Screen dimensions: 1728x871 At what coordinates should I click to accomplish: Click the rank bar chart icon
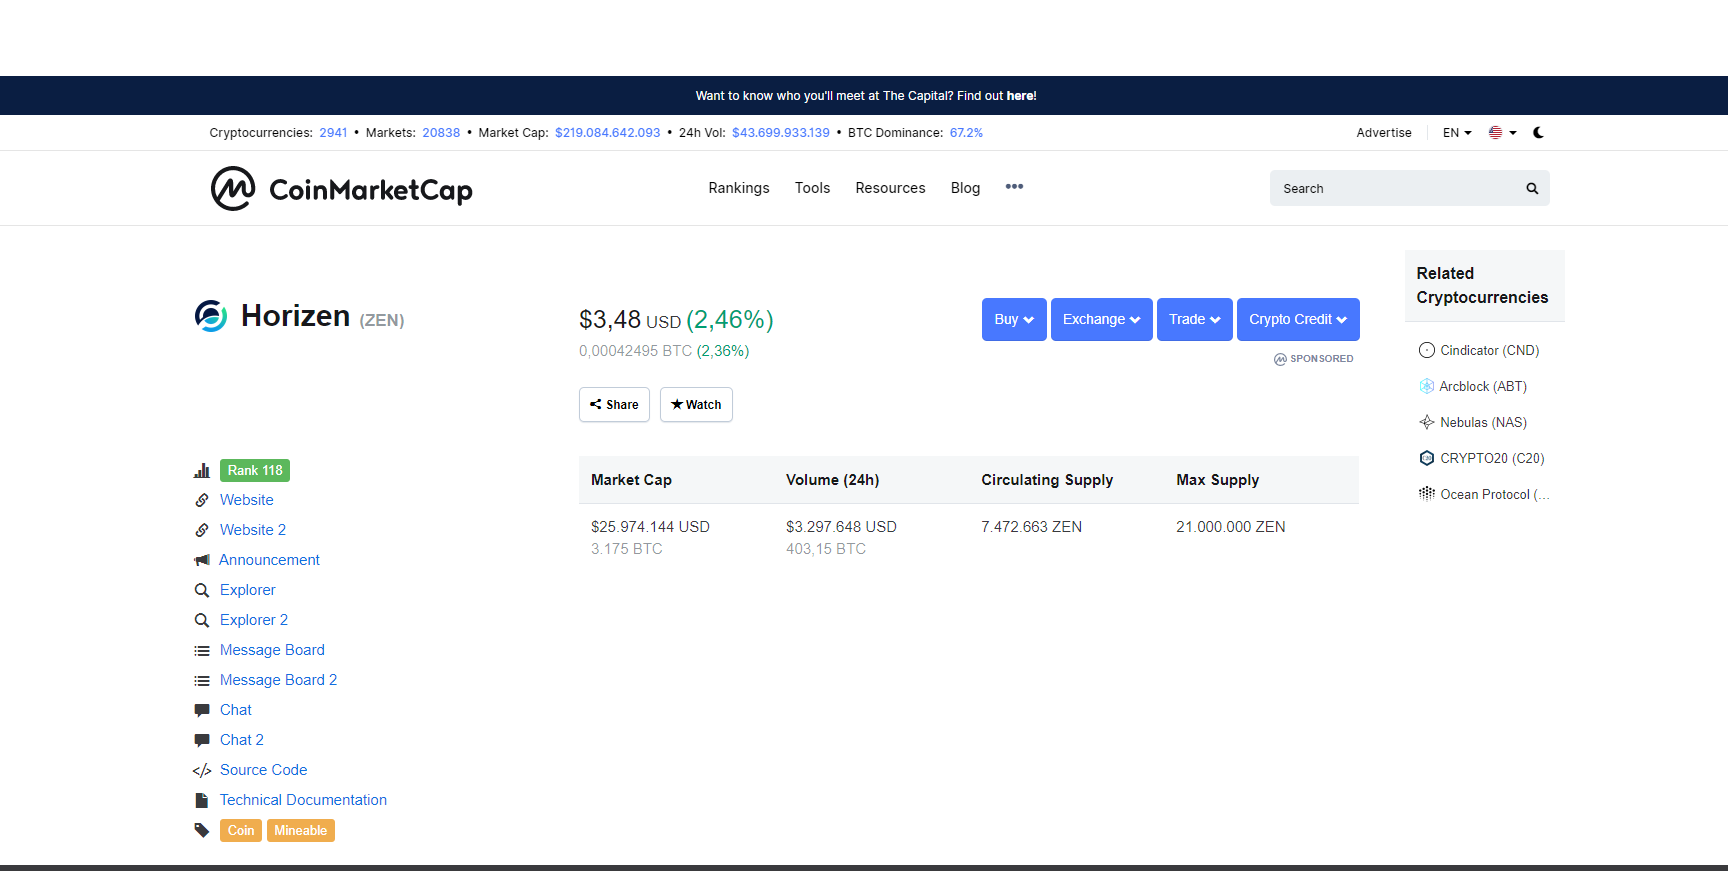coord(202,470)
